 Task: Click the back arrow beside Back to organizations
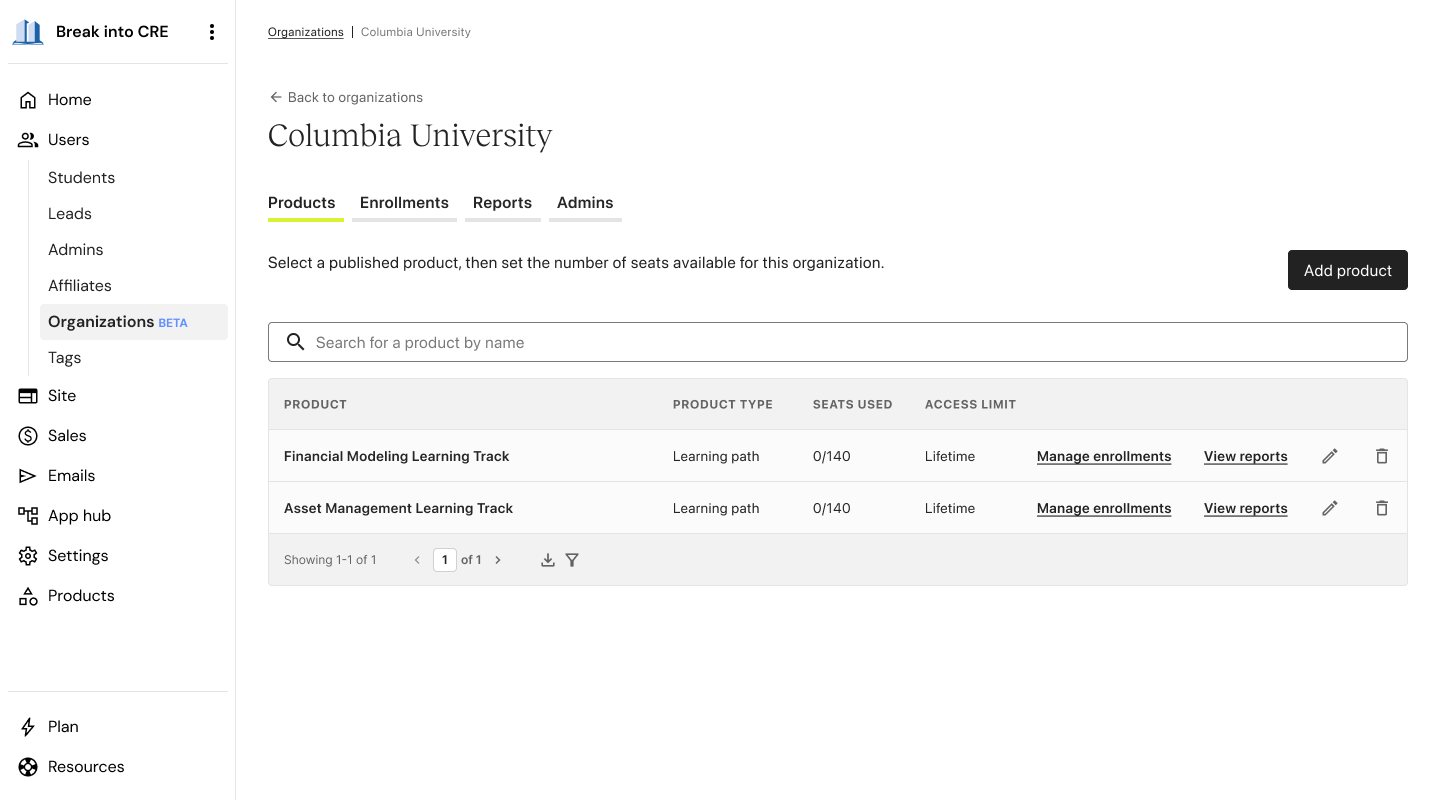tap(276, 97)
